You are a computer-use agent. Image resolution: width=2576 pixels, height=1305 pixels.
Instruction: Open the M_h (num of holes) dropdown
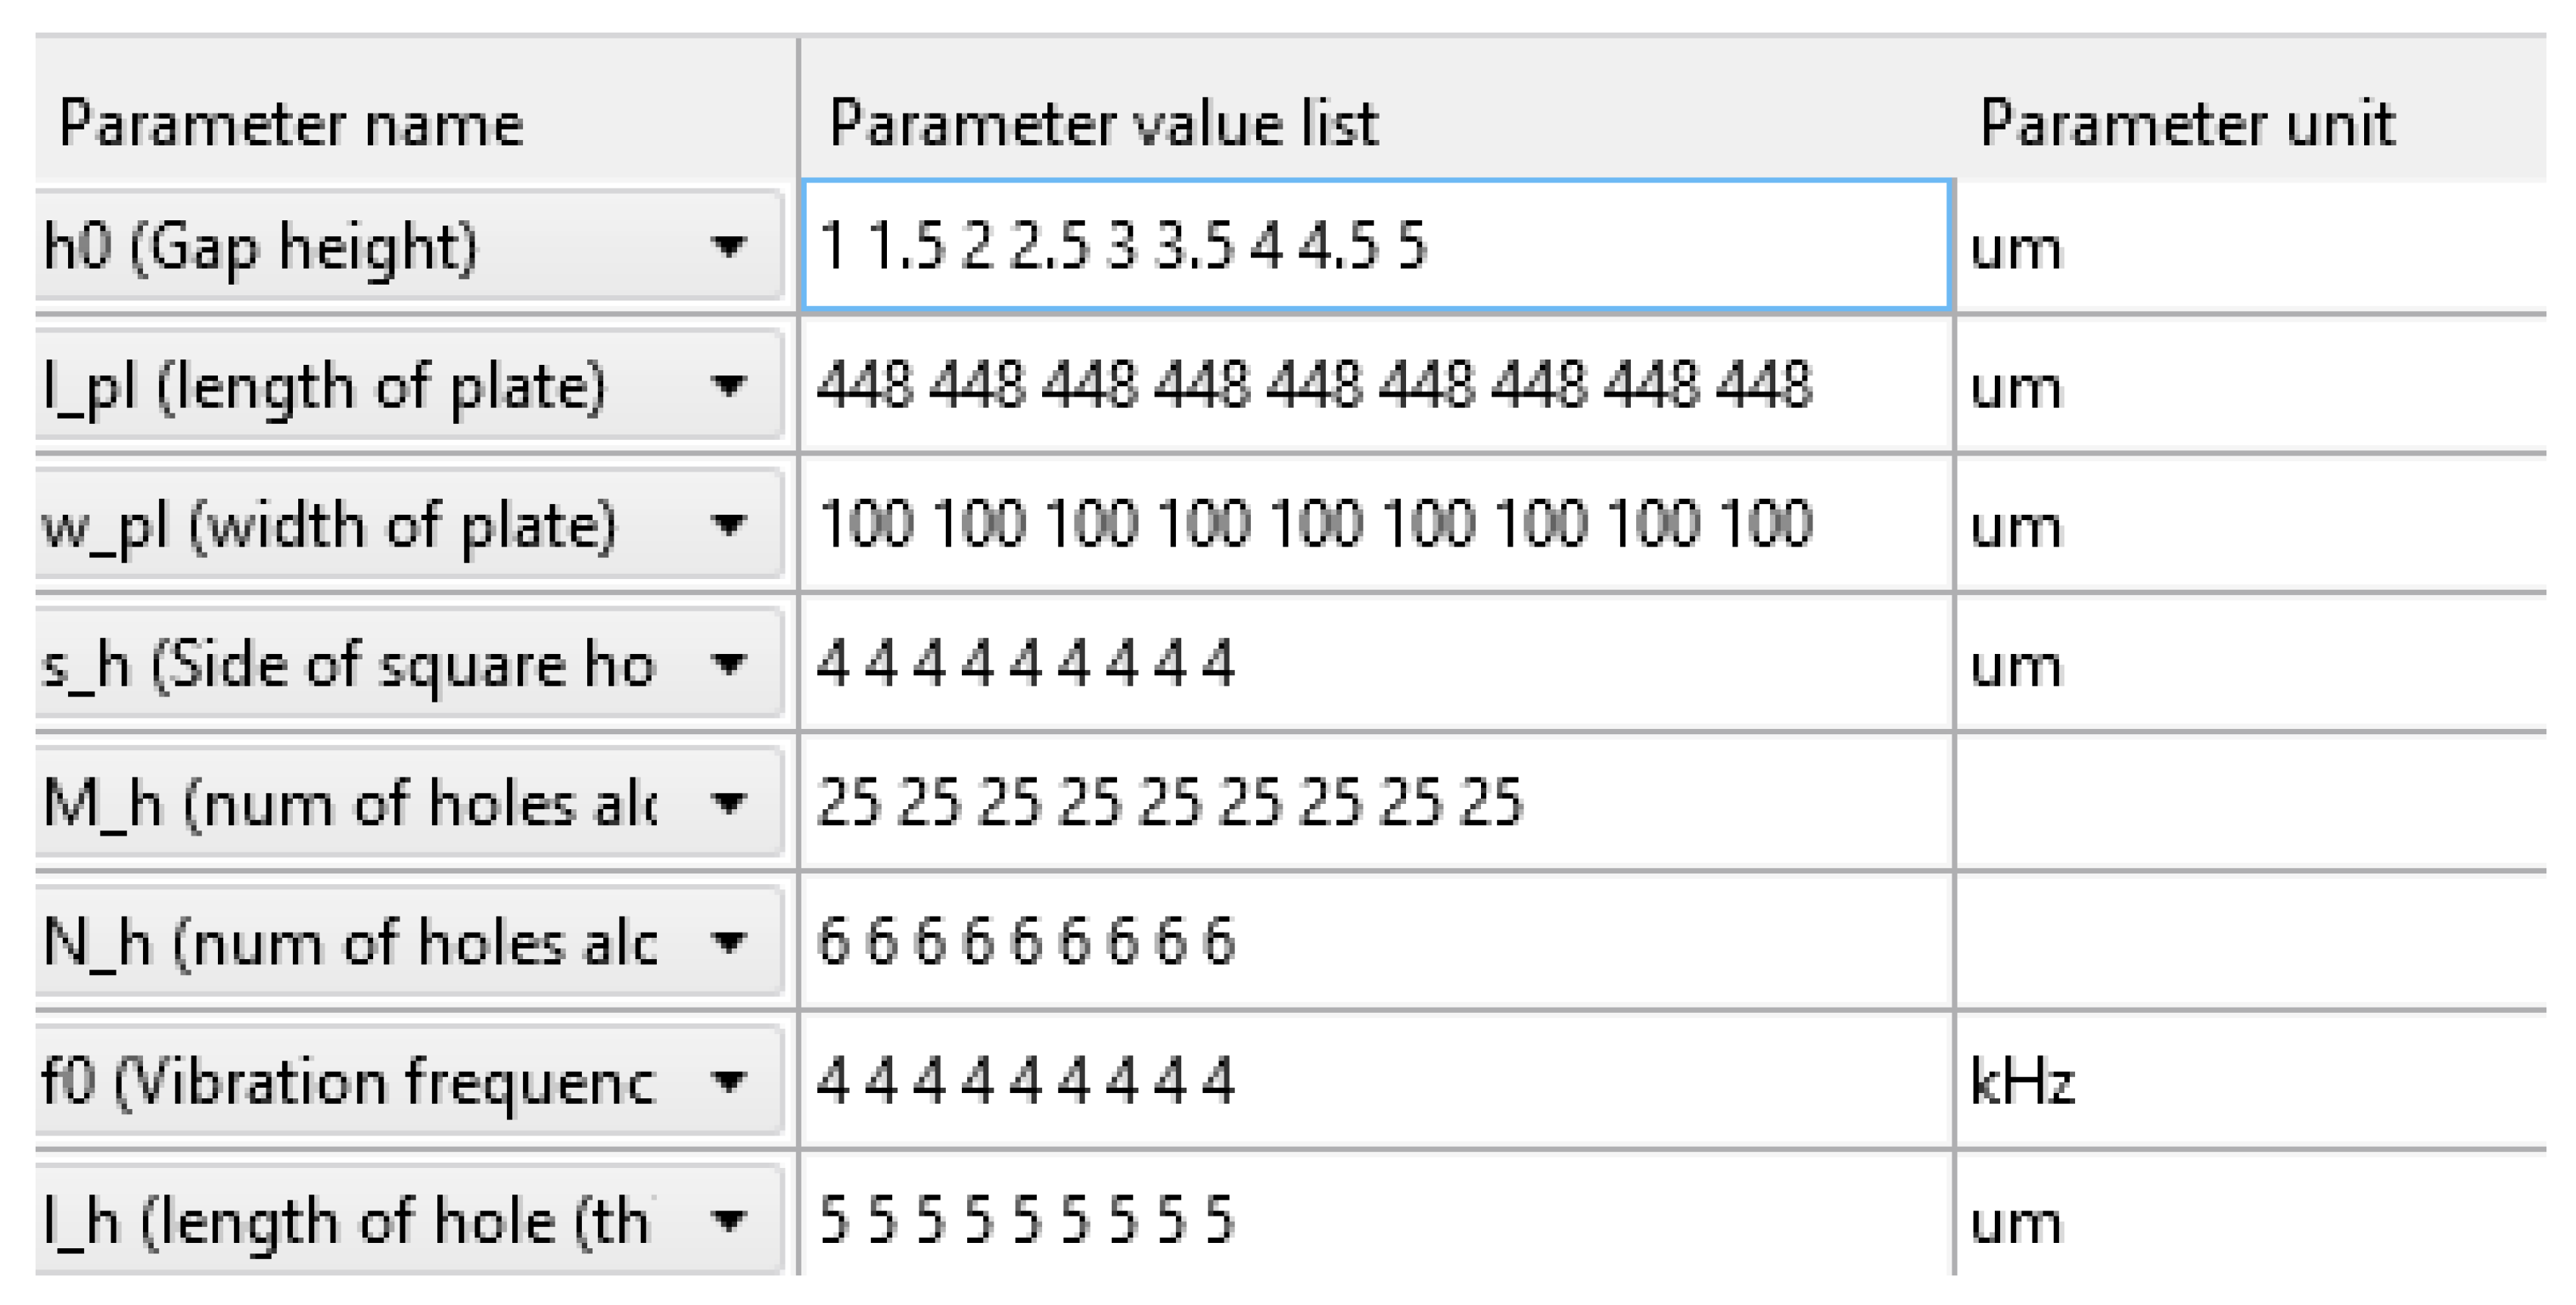[x=731, y=802]
